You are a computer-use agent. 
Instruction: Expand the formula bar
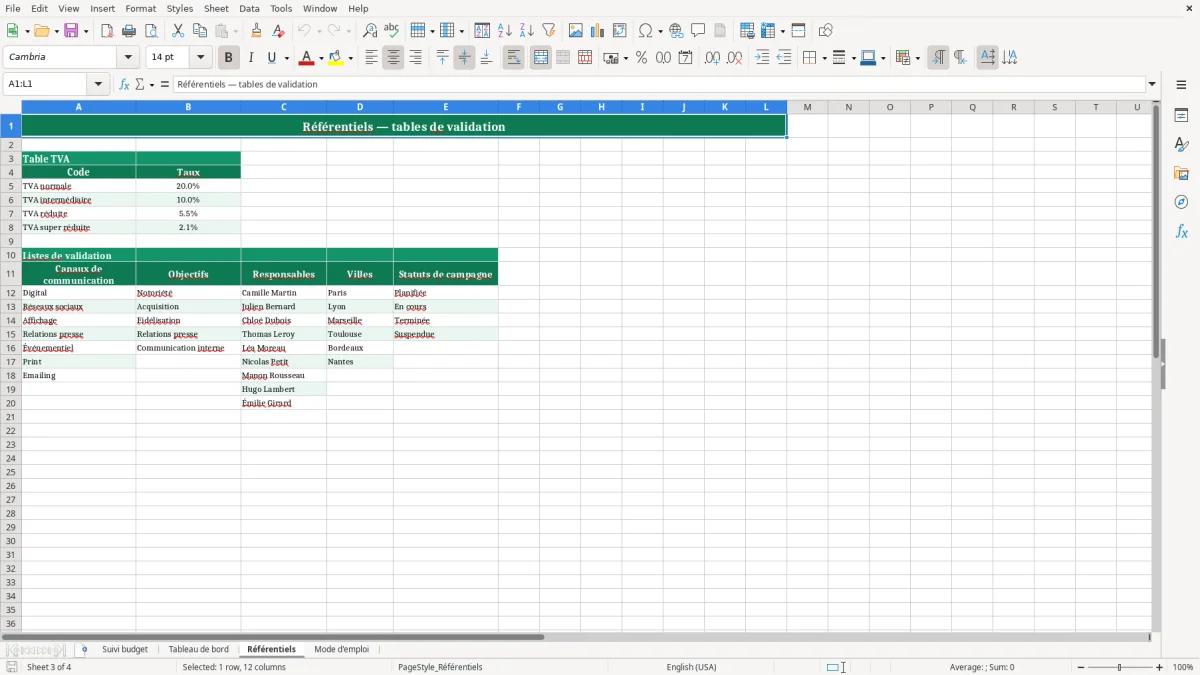(1152, 85)
